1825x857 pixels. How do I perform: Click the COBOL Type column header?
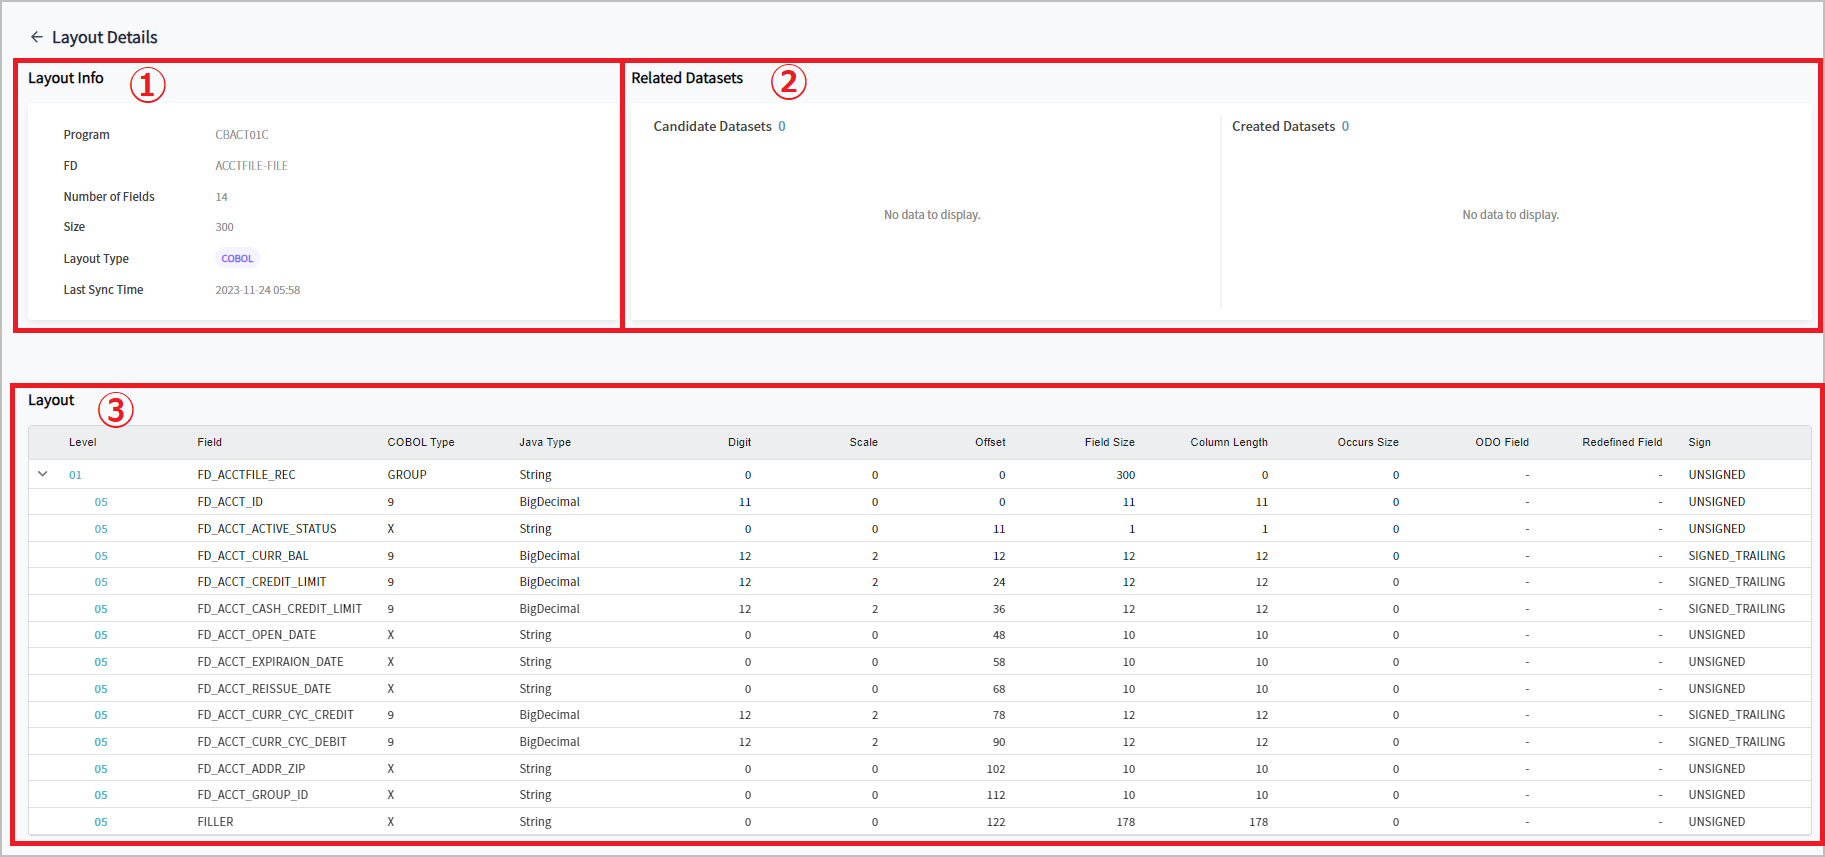click(421, 442)
